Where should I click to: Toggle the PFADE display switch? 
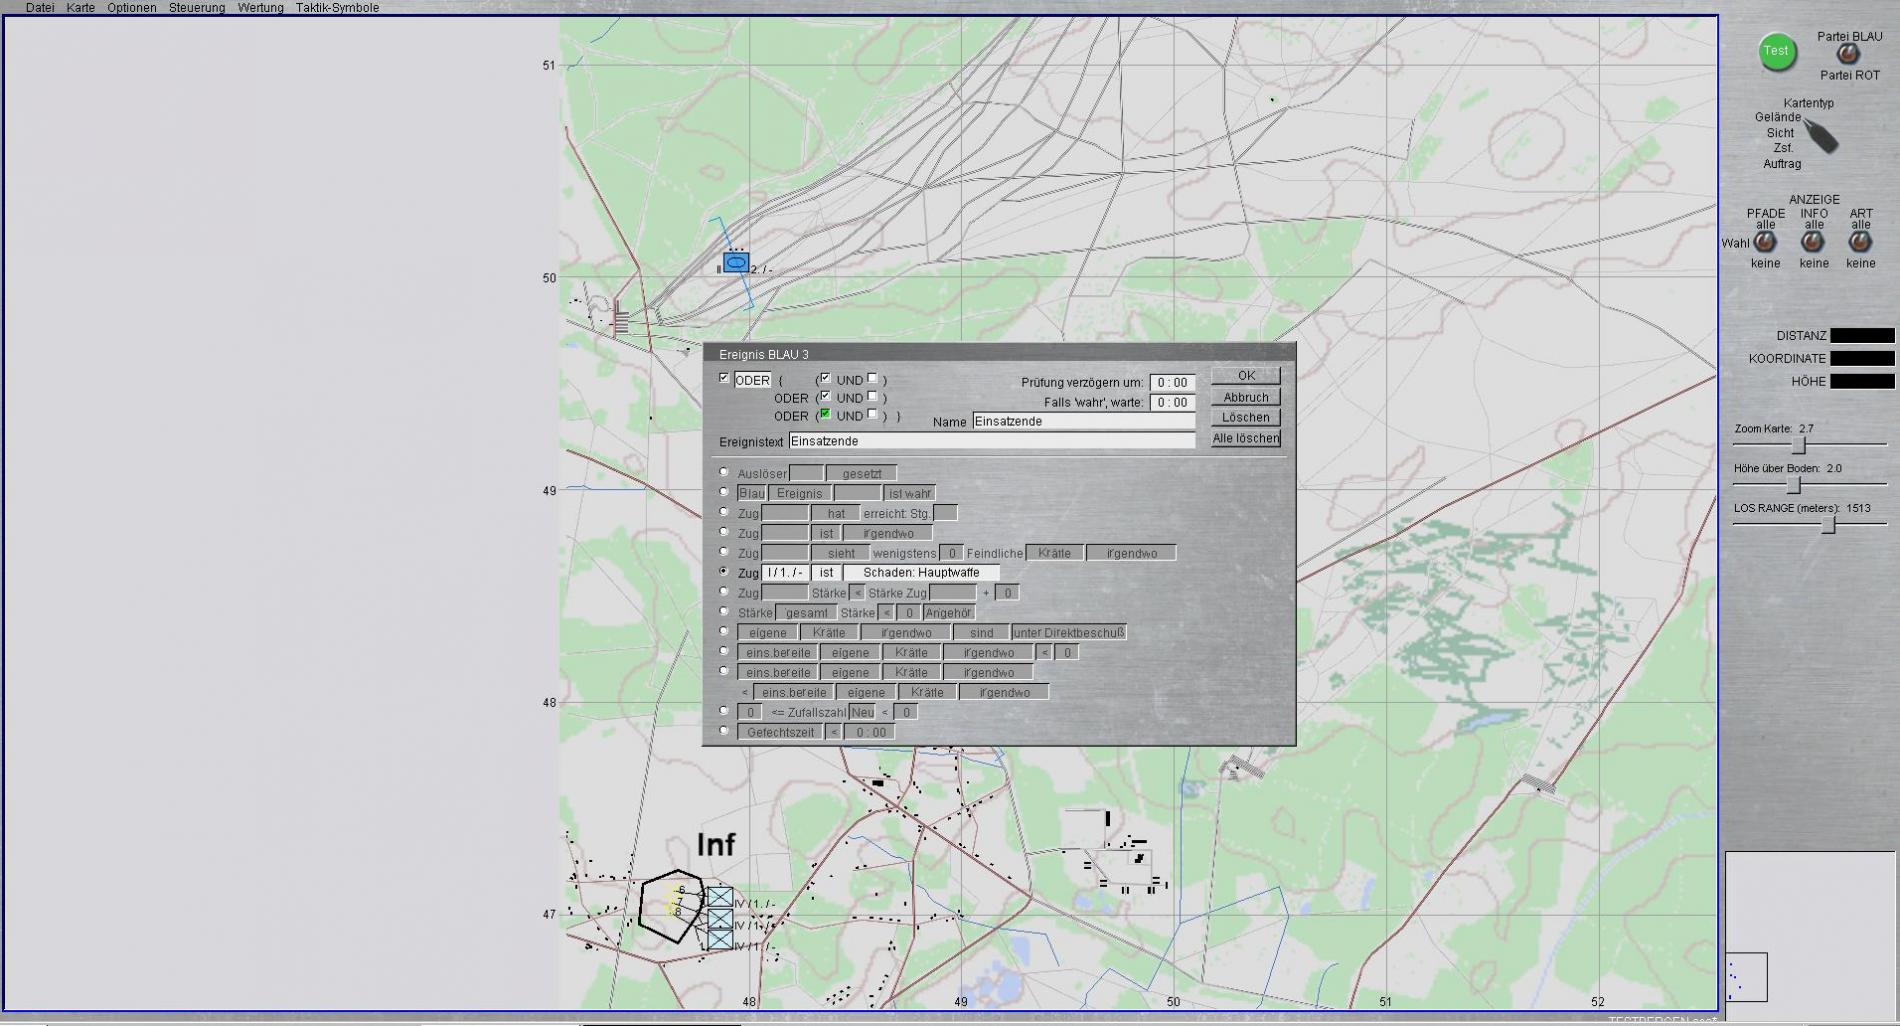(1765, 242)
